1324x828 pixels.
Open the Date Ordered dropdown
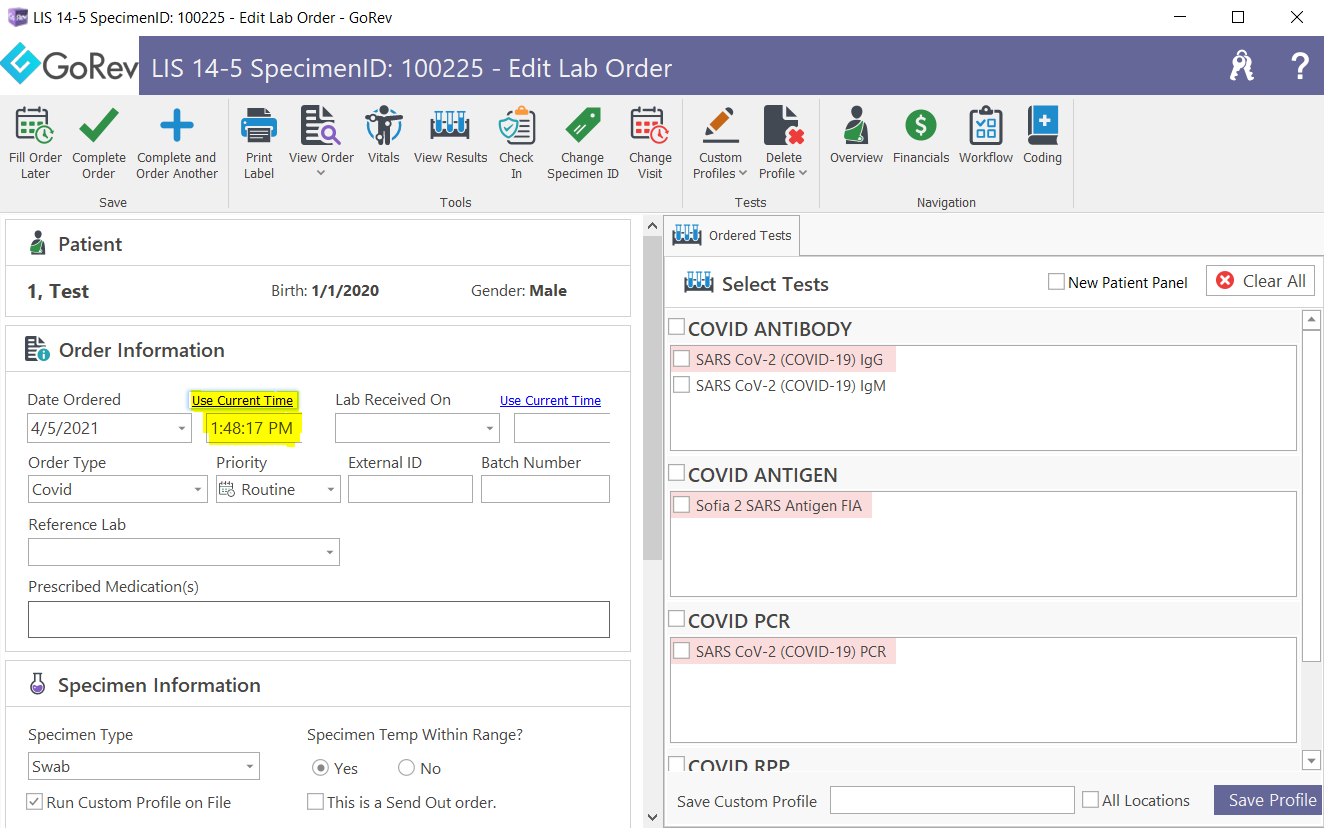tap(182, 428)
